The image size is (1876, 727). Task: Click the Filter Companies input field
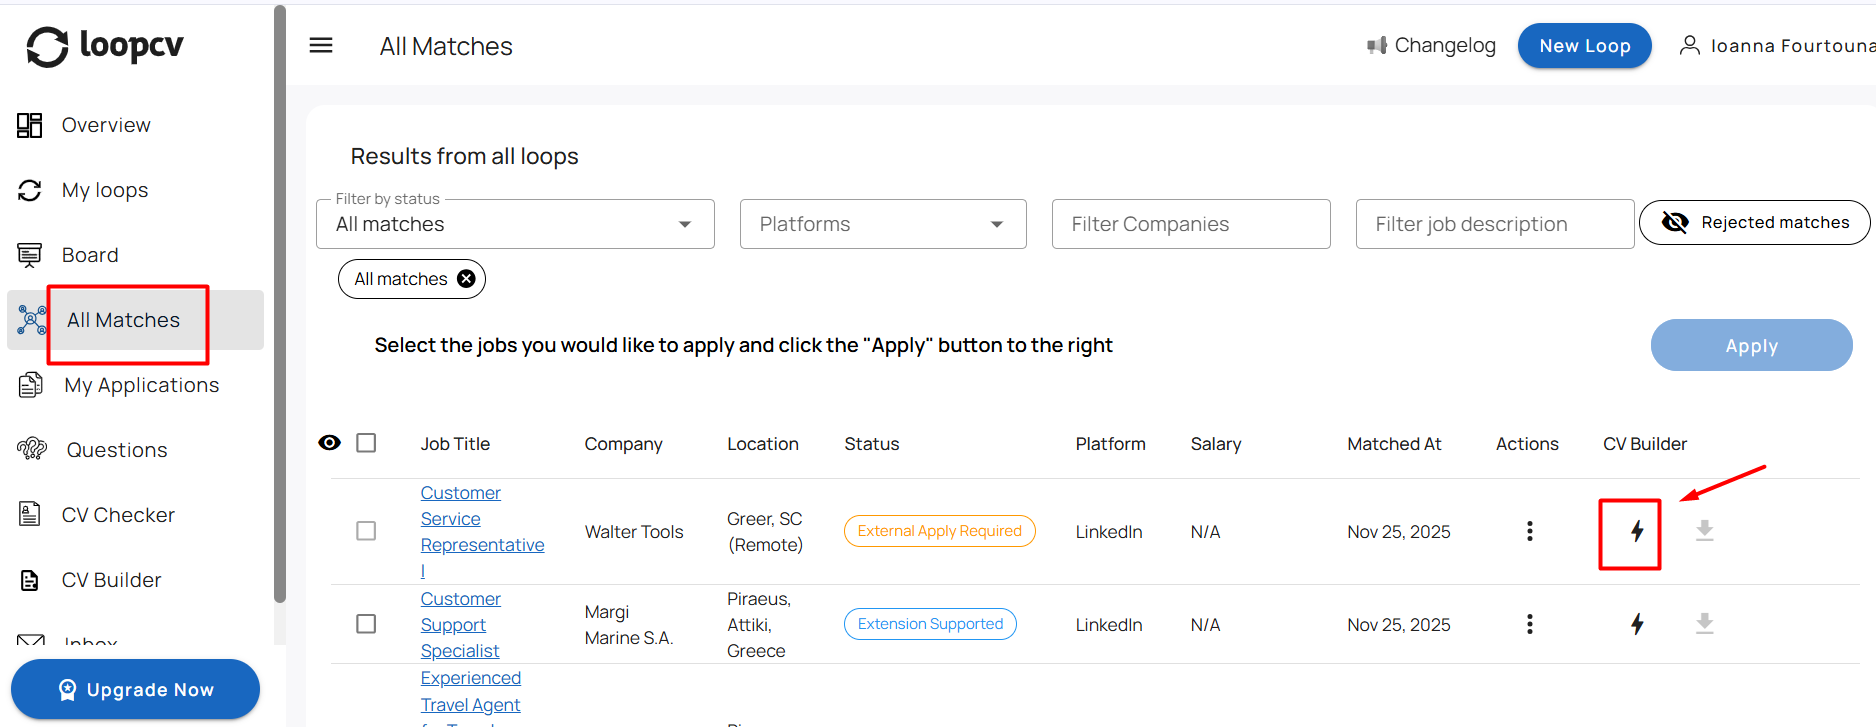[x=1190, y=224]
